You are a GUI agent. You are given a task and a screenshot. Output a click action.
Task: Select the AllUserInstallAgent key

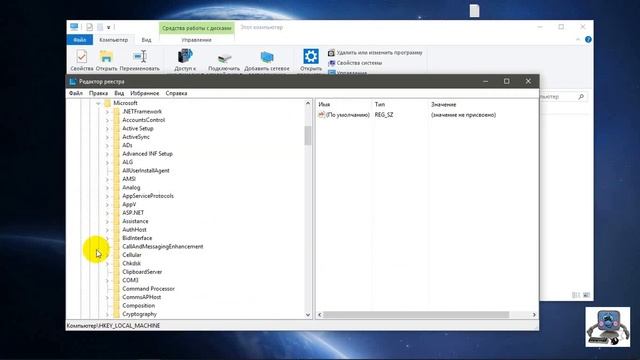[146, 171]
